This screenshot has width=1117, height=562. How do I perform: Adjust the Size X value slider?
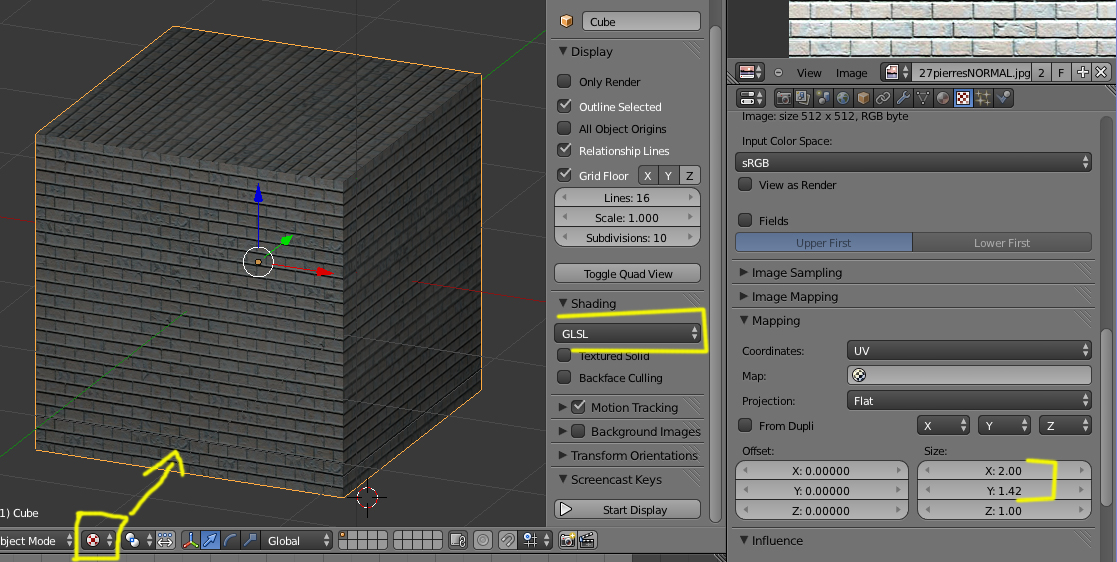click(x=1004, y=471)
